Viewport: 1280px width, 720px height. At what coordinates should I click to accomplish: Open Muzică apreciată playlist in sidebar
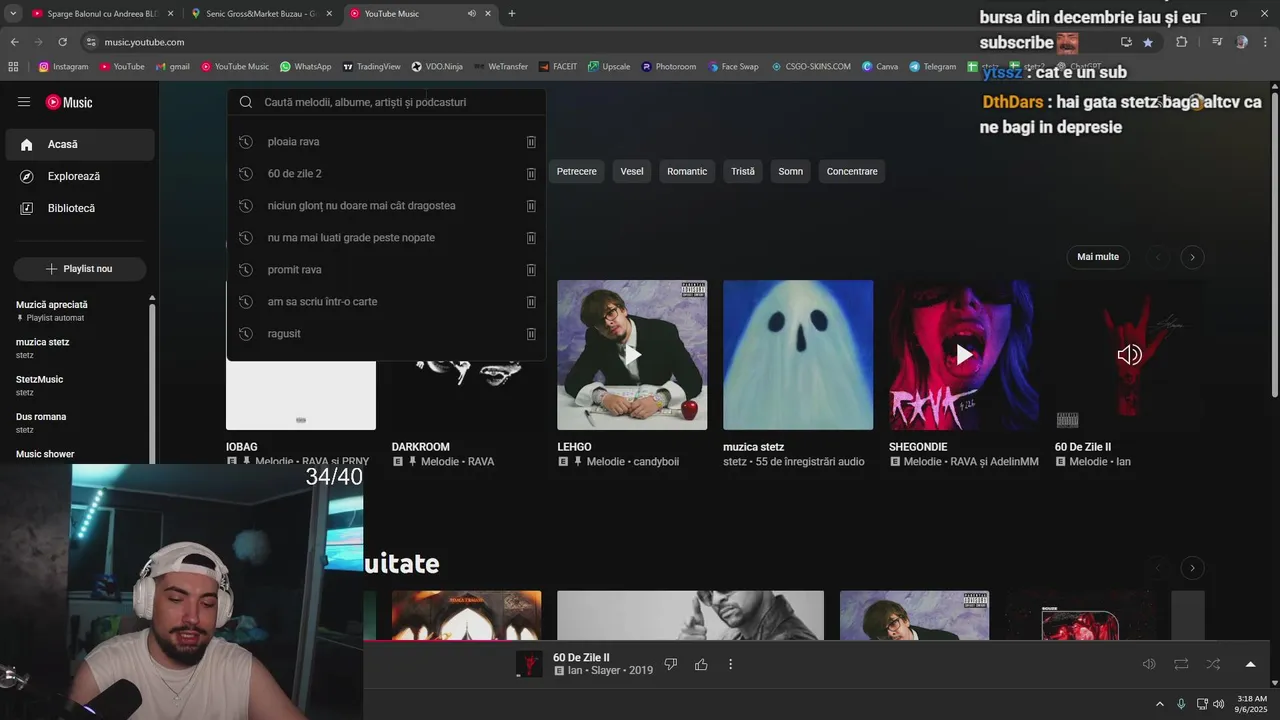(x=80, y=310)
